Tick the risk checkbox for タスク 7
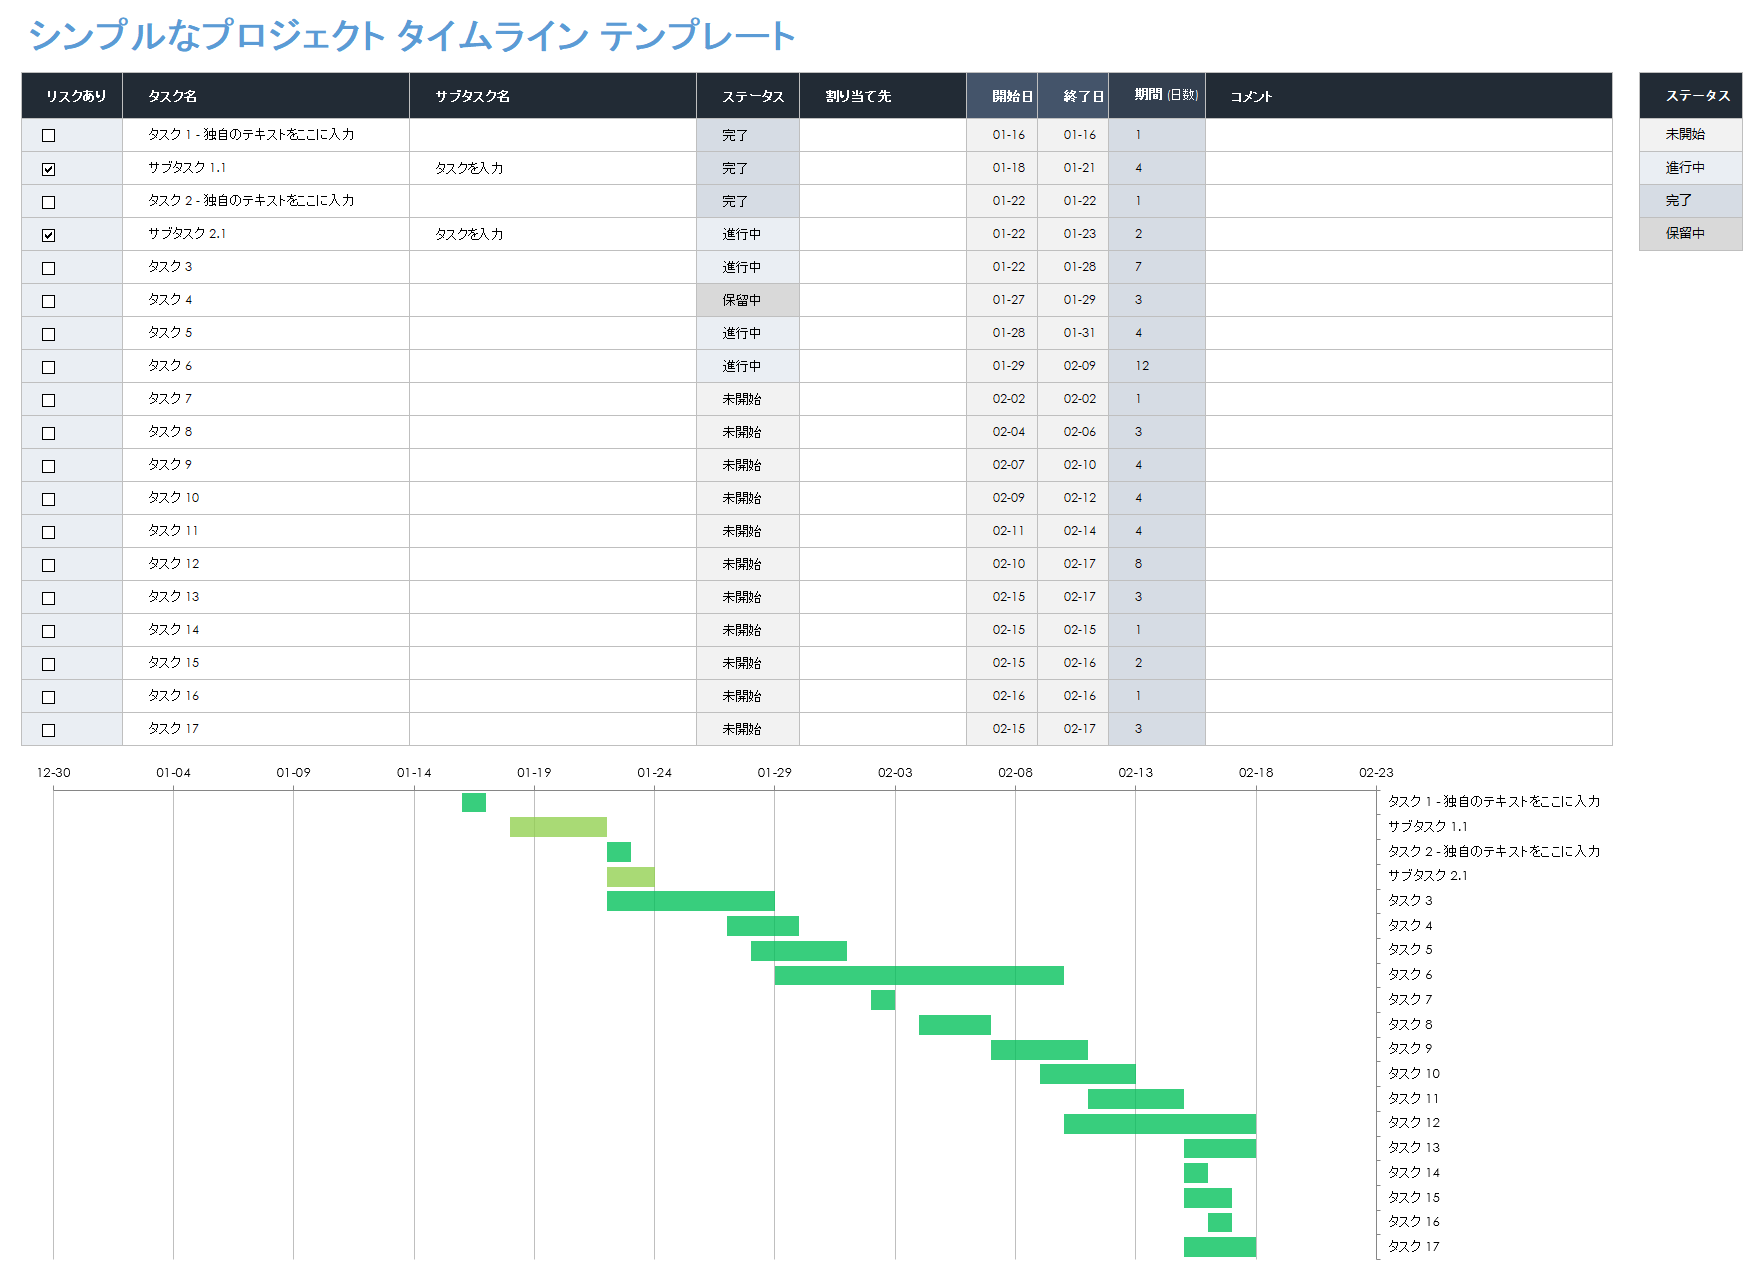Image resolution: width=1759 pixels, height=1281 pixels. point(48,400)
